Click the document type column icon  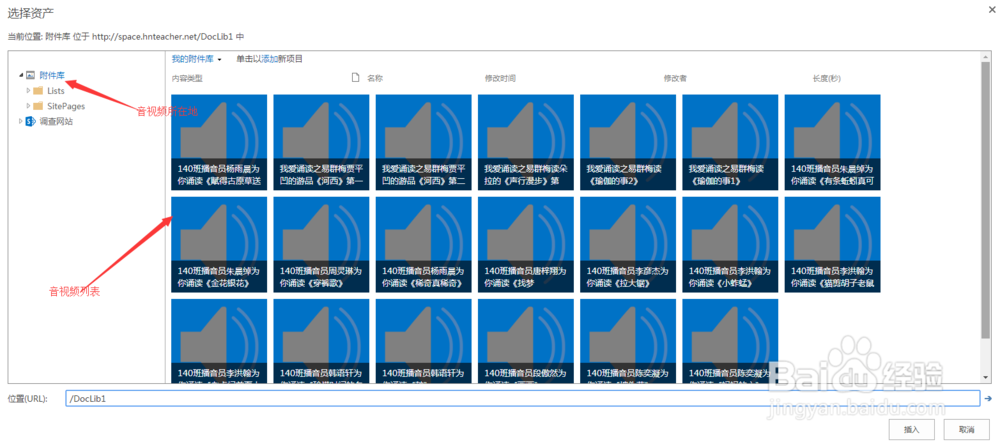[x=357, y=78]
